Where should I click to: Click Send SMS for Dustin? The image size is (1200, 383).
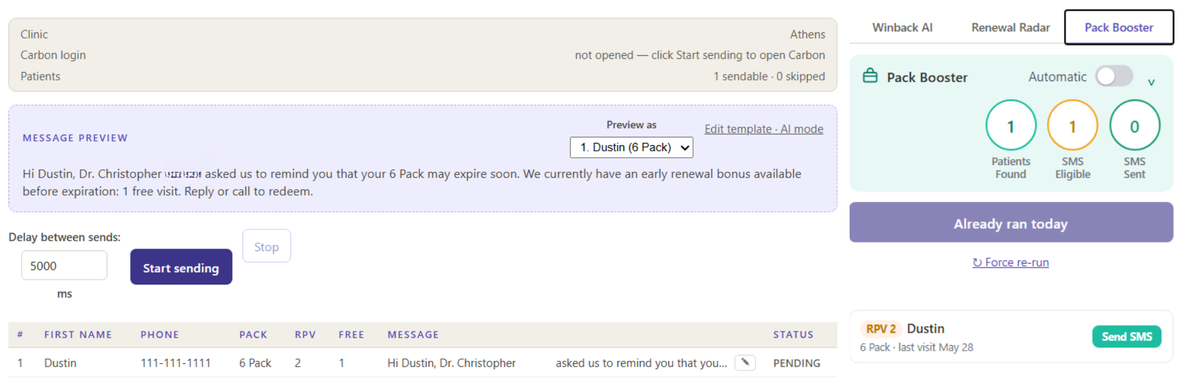1127,337
